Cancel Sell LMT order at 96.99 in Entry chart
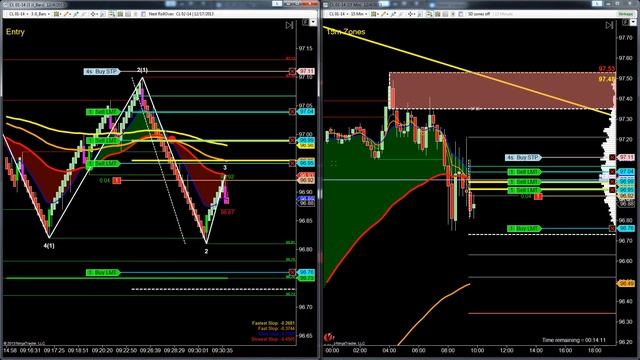 click(292, 140)
